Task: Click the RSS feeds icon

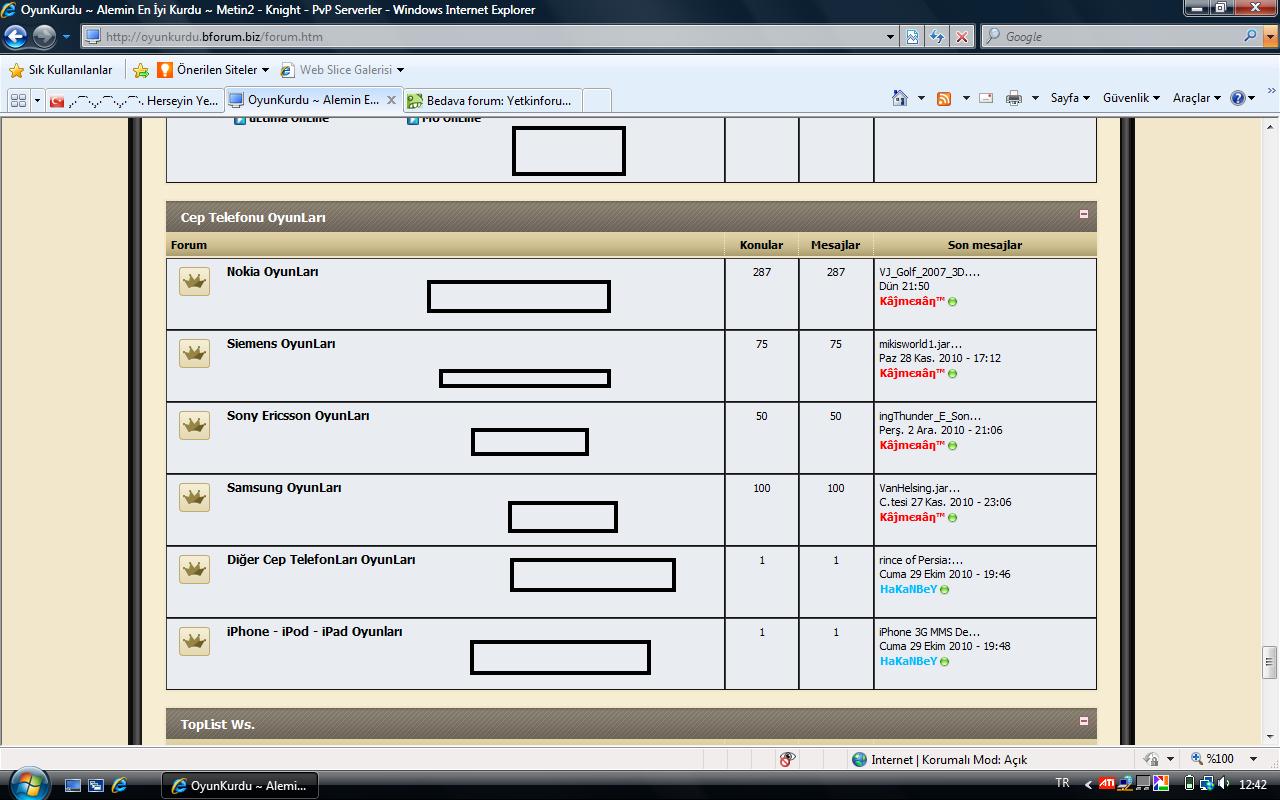Action: 943,98
